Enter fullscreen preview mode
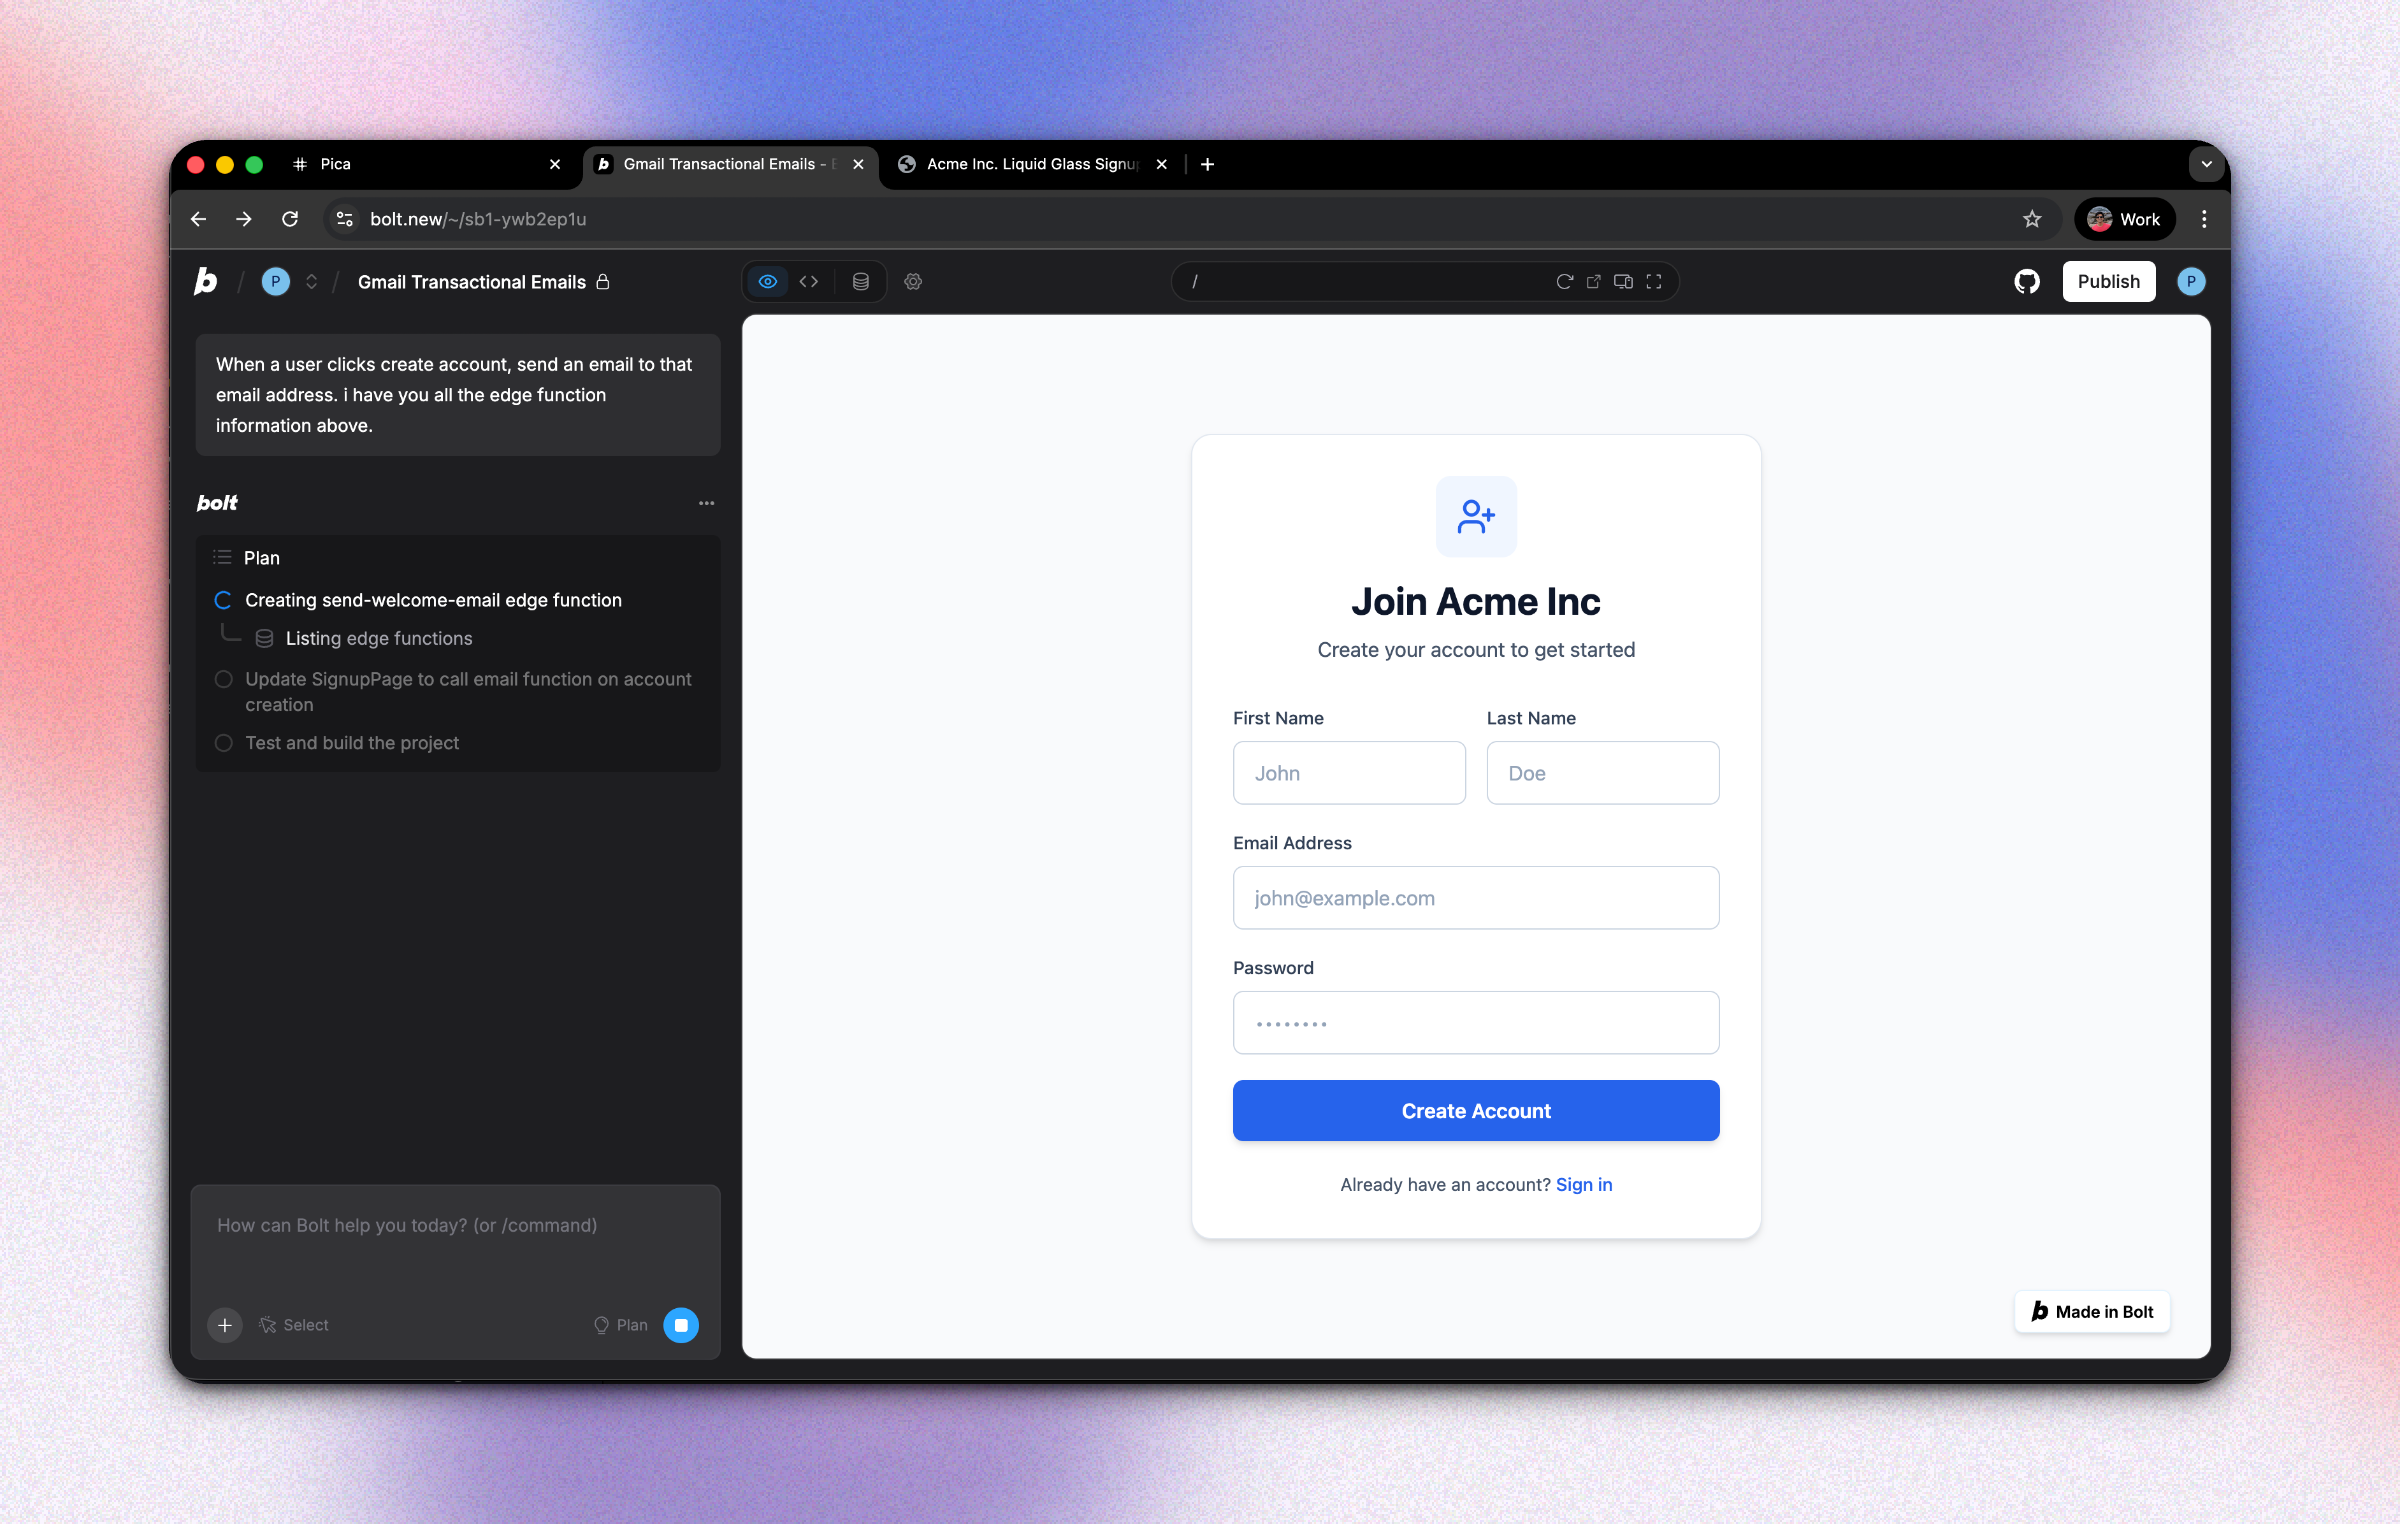2400x1524 pixels. [1653, 281]
